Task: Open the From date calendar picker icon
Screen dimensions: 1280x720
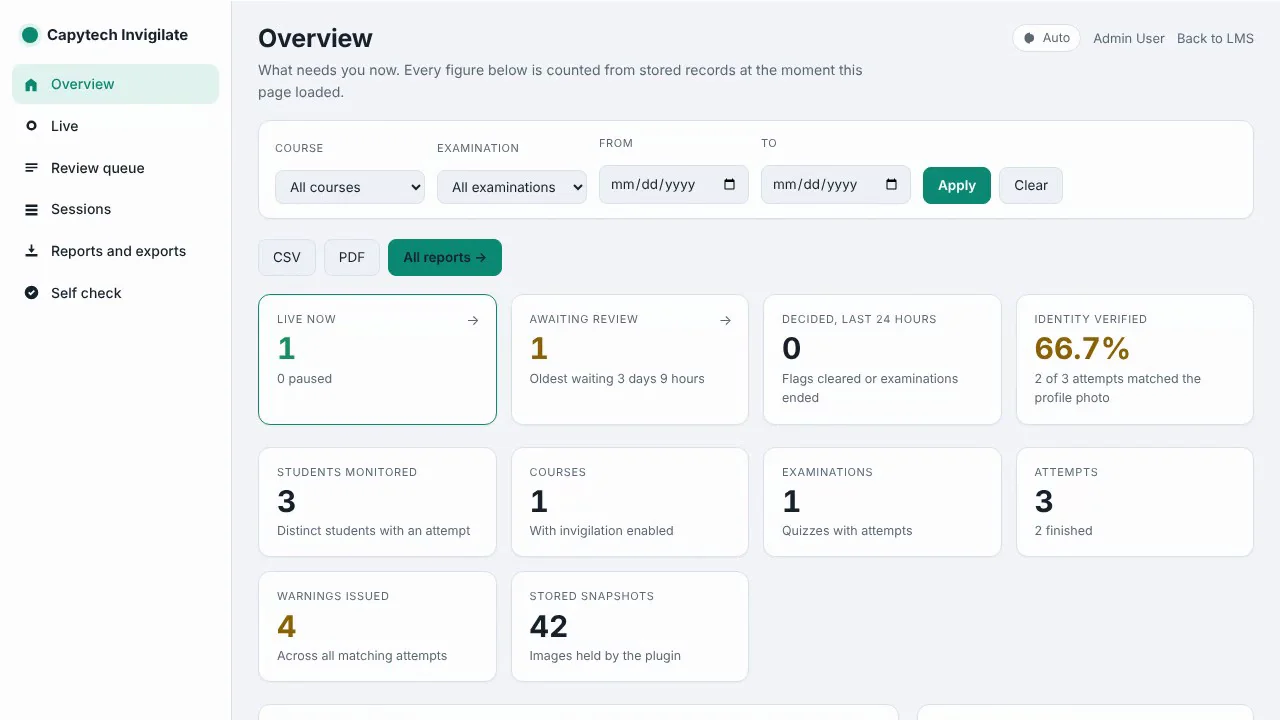Action: [x=729, y=184]
